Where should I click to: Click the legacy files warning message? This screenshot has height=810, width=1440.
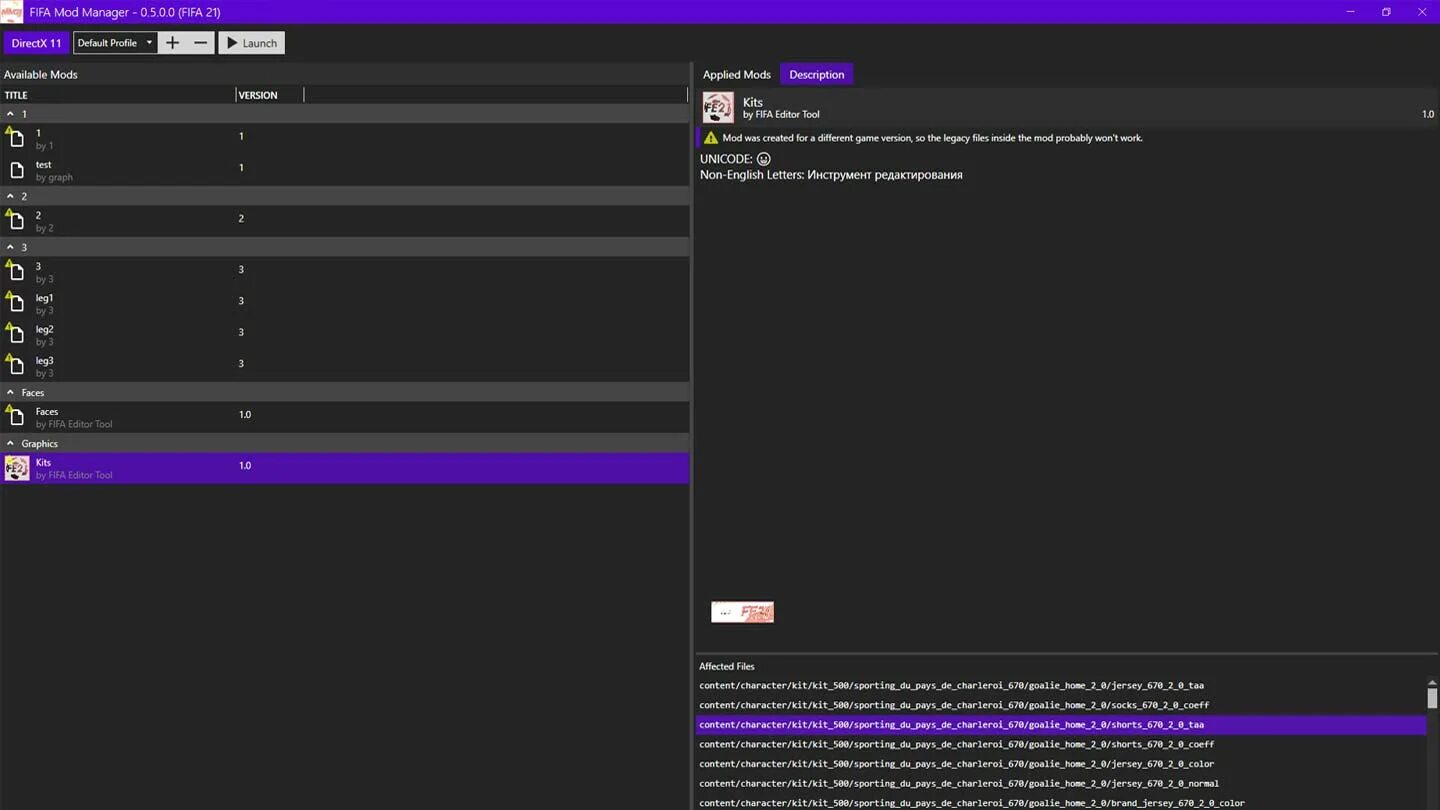tap(932, 138)
